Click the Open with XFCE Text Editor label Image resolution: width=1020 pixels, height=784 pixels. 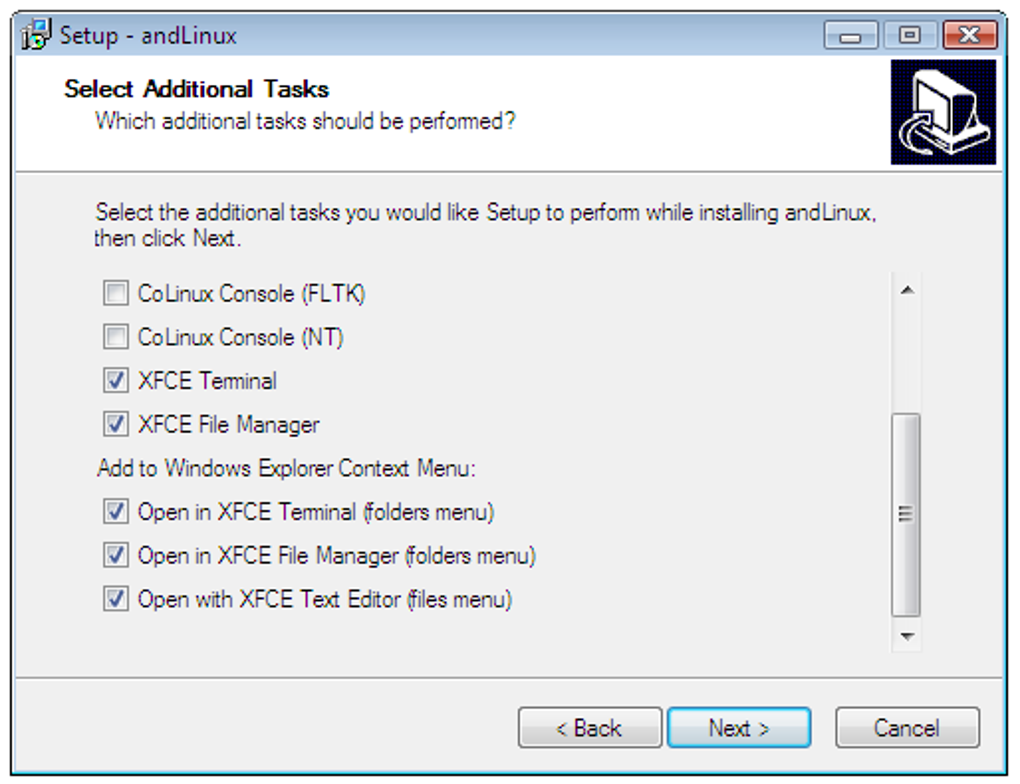324,599
